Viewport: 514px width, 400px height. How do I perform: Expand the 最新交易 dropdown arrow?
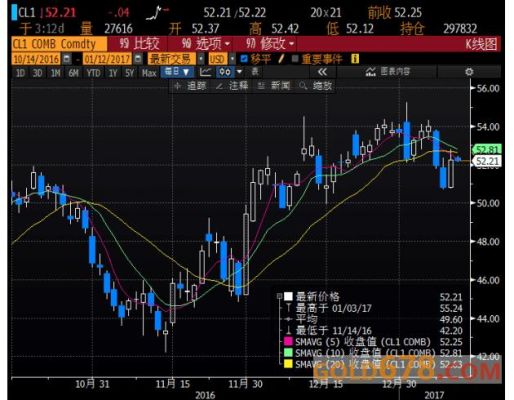(x=201, y=59)
